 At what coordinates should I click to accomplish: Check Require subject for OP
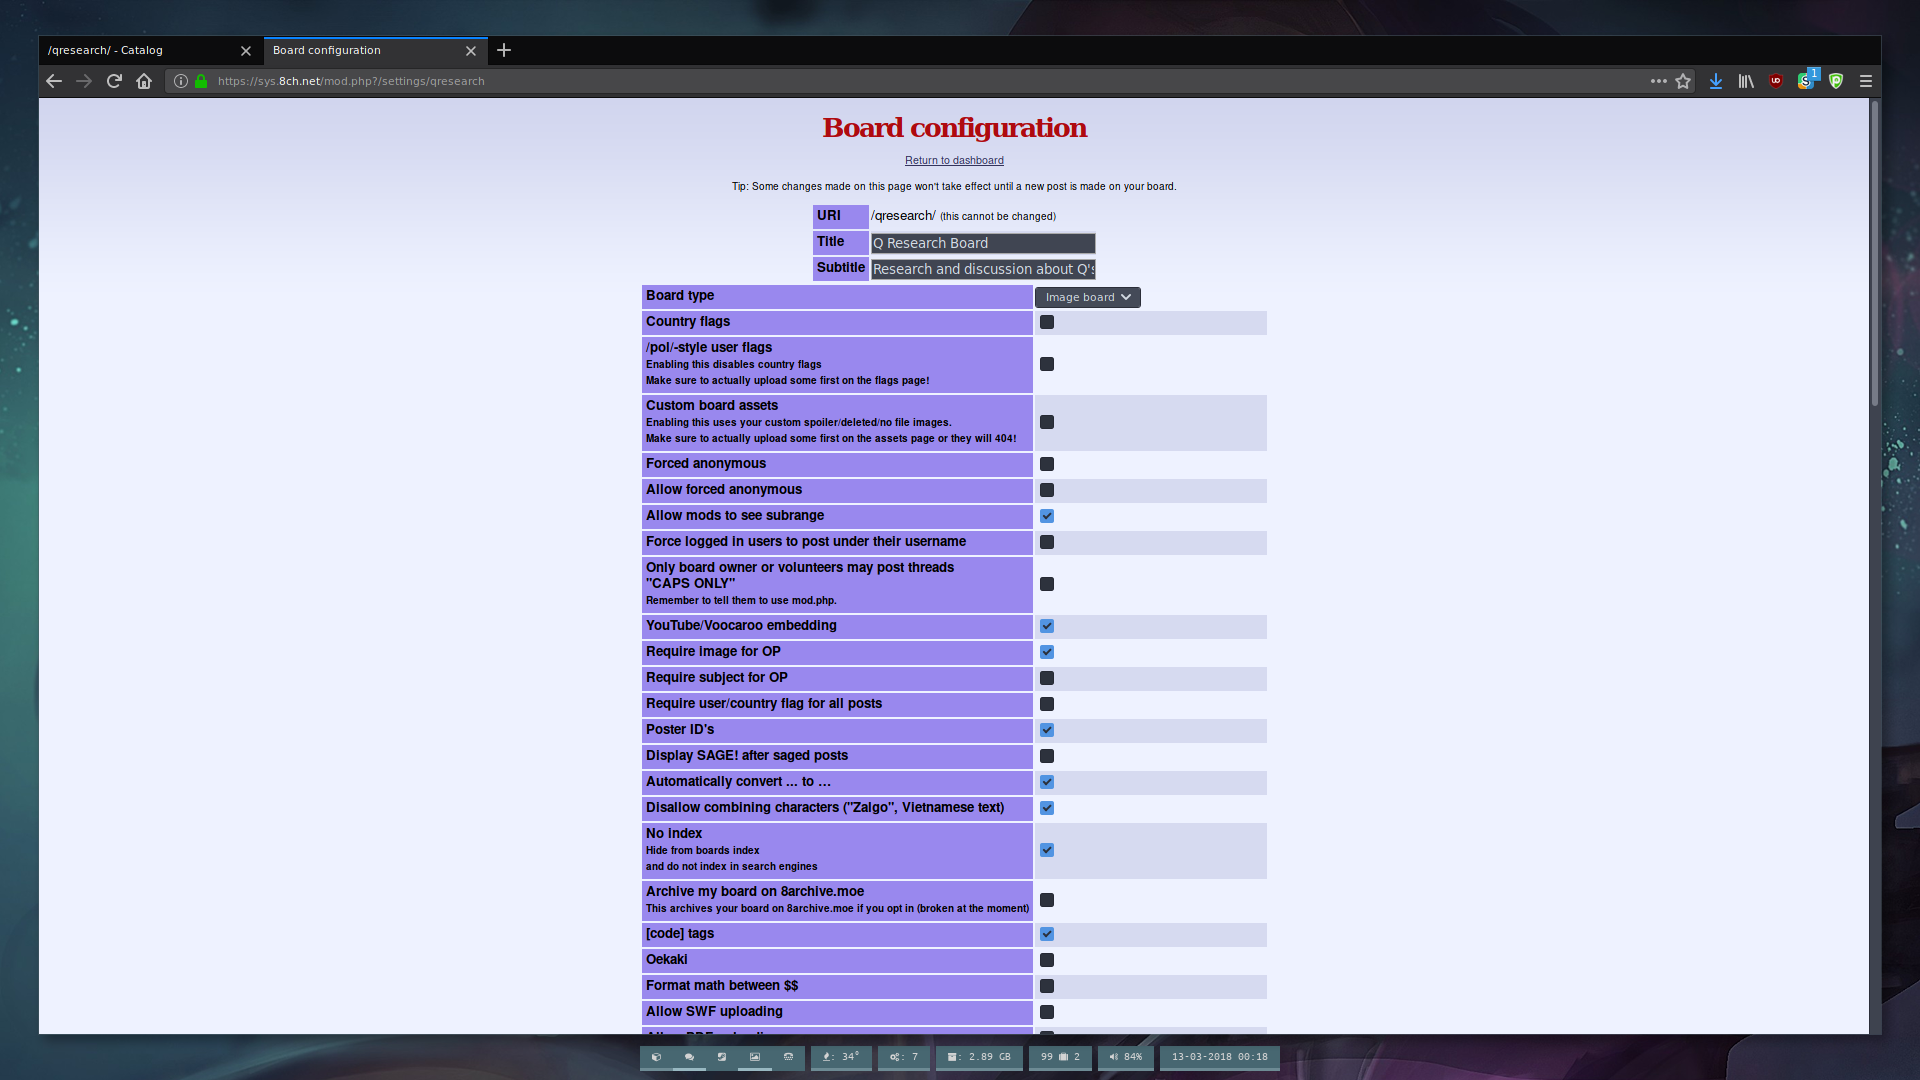pyautogui.click(x=1047, y=678)
